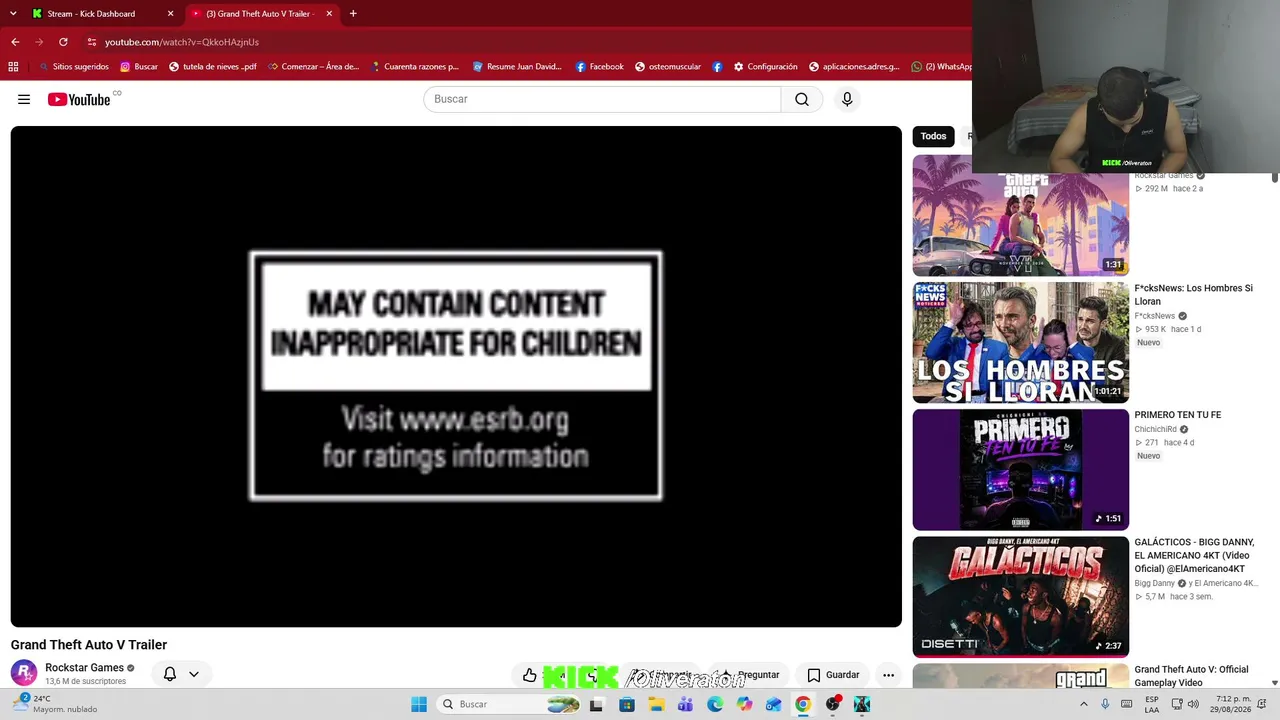1280x720 pixels.
Task: Click the Guardar save button
Action: click(833, 675)
